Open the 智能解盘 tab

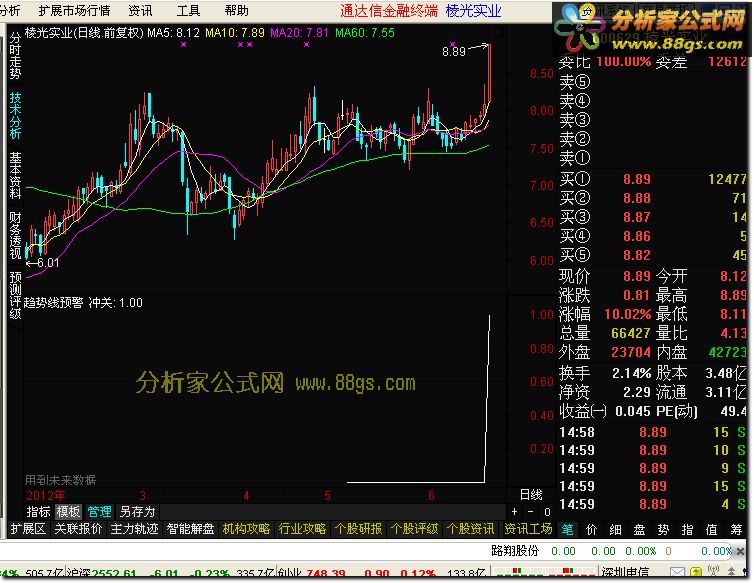click(190, 529)
